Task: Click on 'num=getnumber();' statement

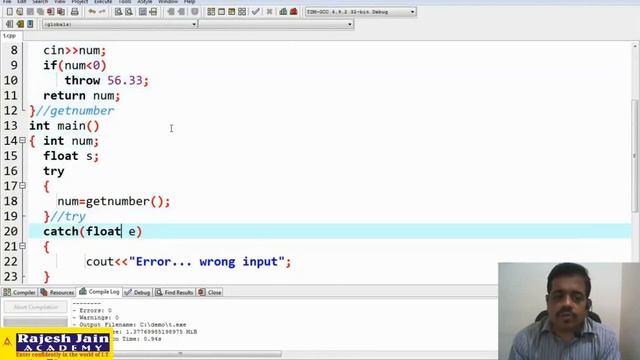Action: click(113, 201)
